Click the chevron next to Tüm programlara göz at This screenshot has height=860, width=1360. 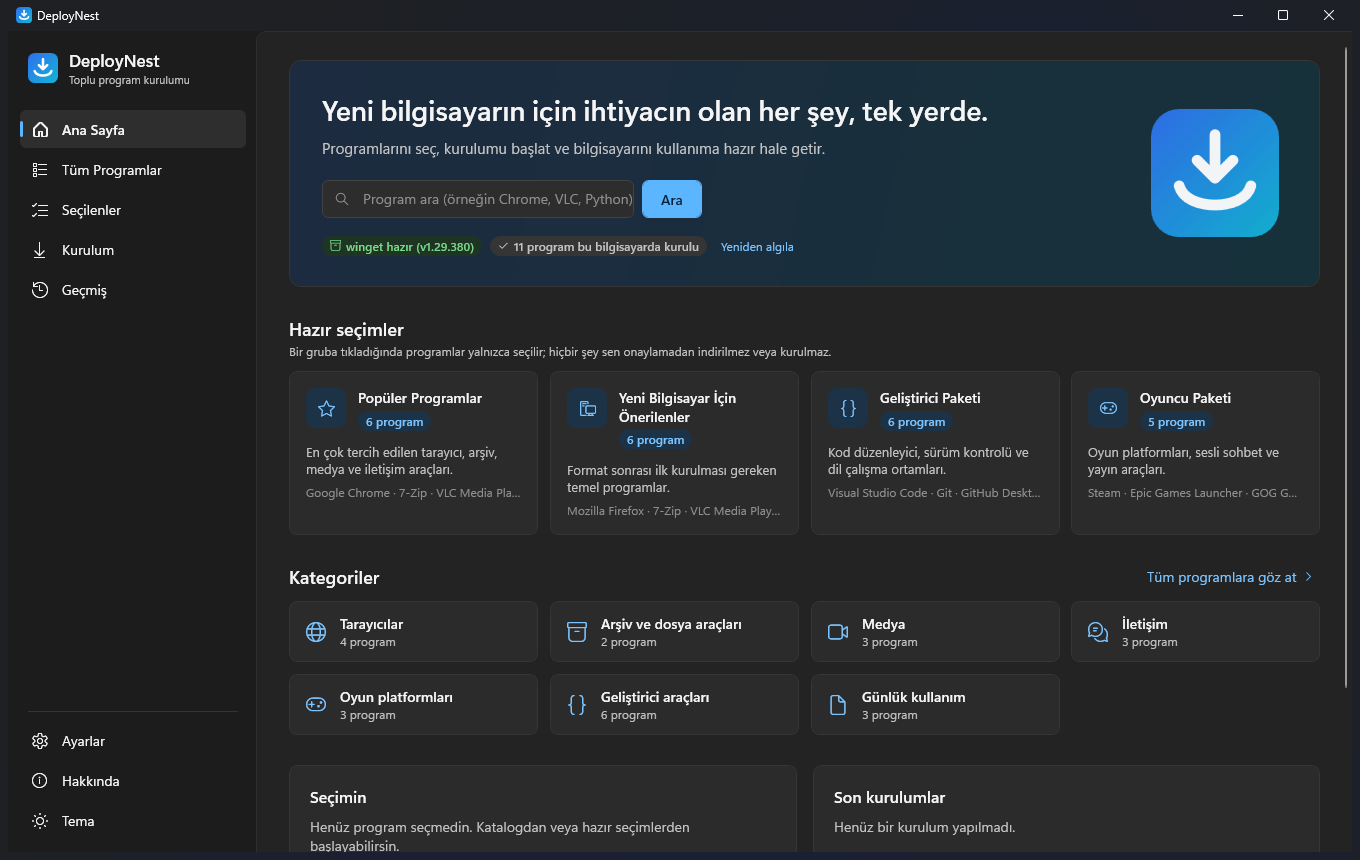1309,577
